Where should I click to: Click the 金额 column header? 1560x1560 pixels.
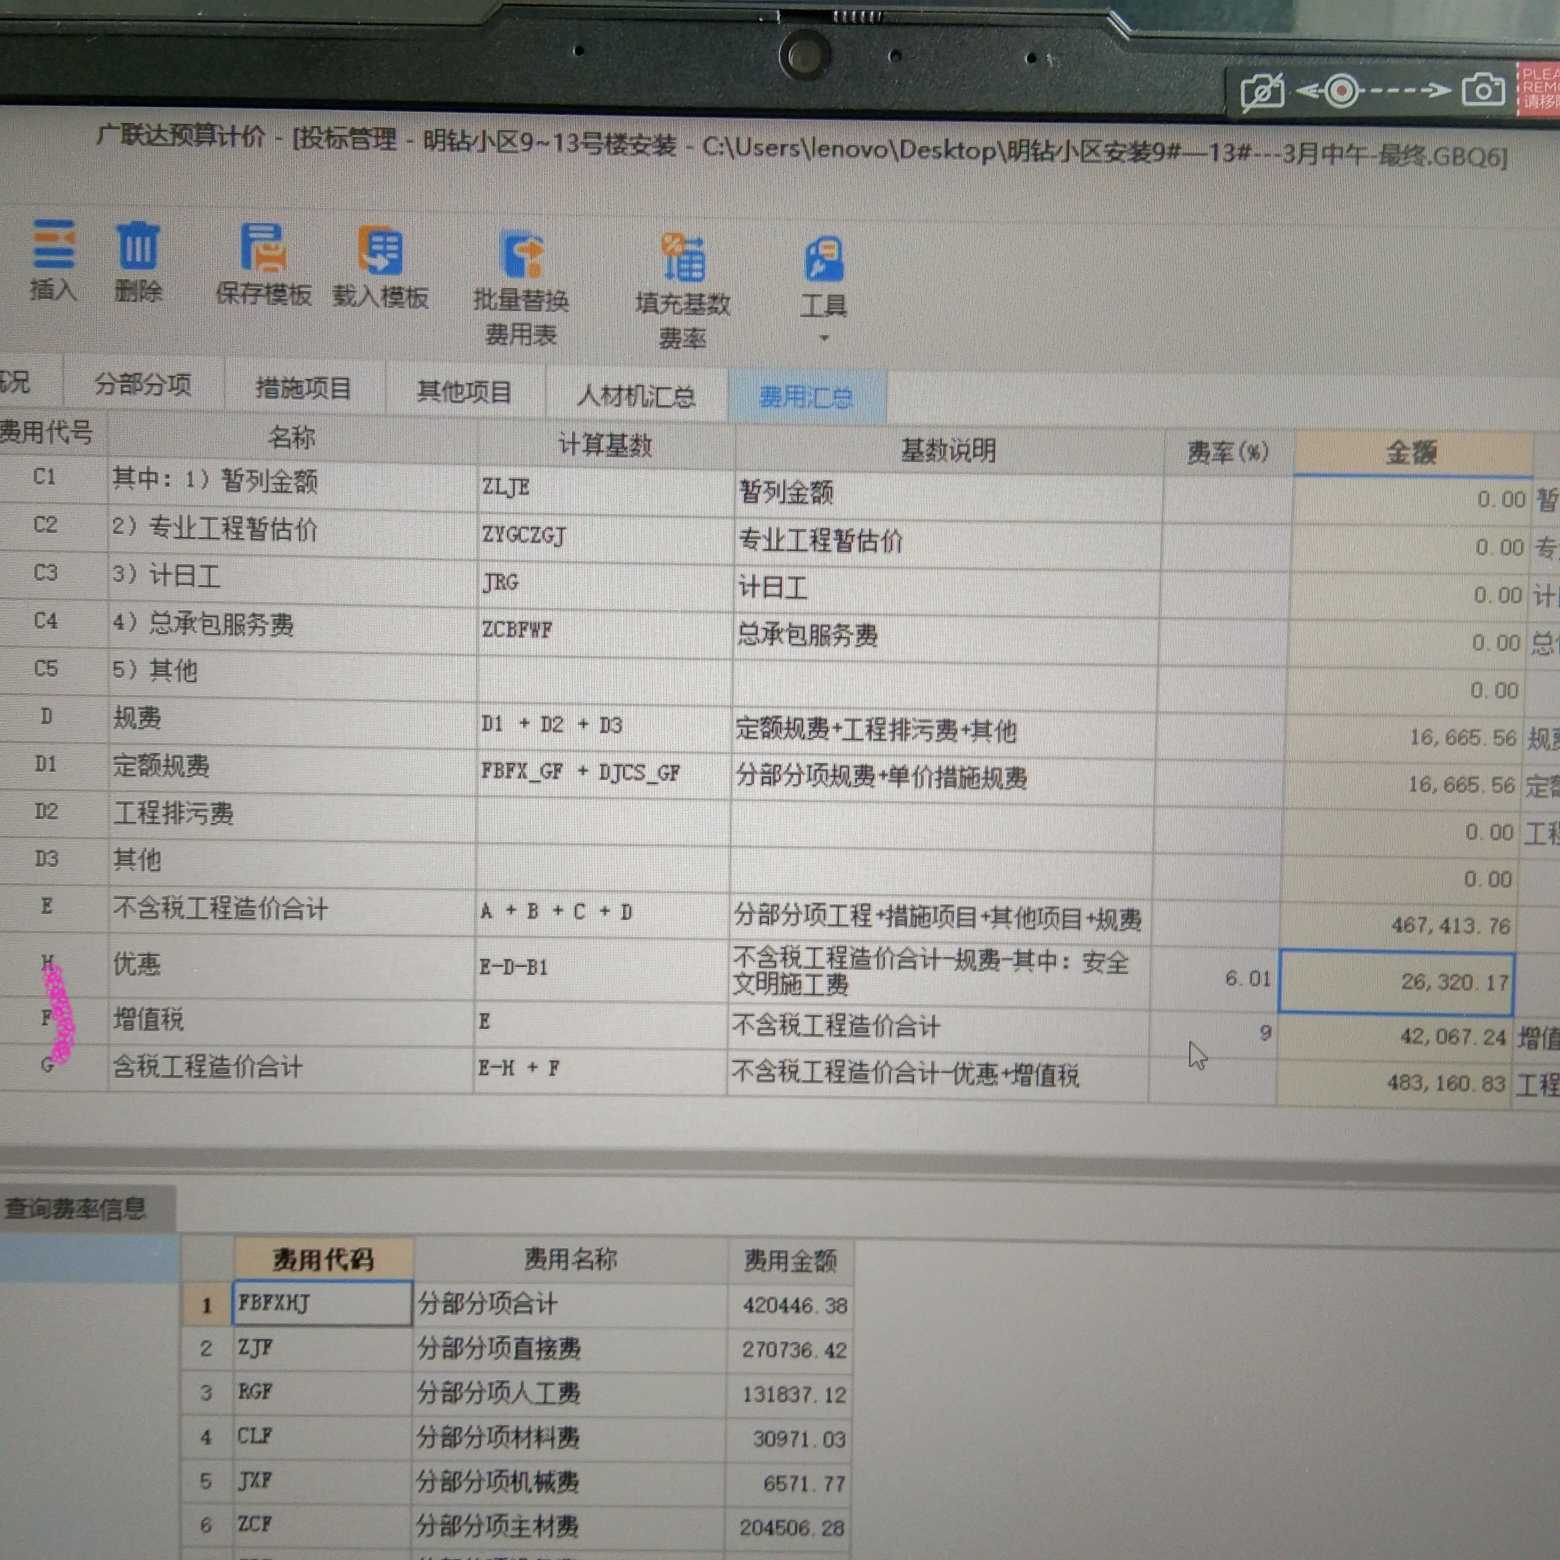click(x=1411, y=453)
